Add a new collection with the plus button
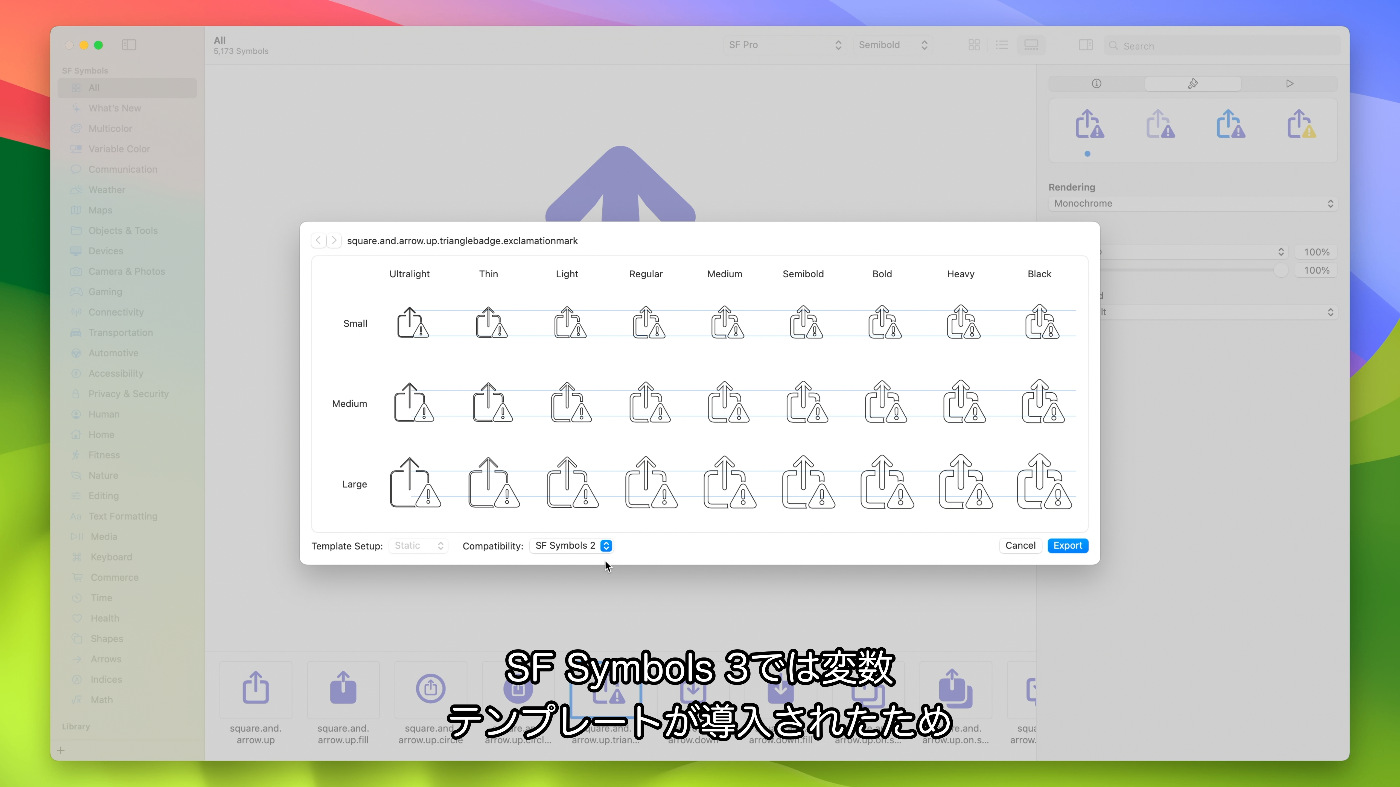Viewport: 1400px width, 787px height. 60,750
